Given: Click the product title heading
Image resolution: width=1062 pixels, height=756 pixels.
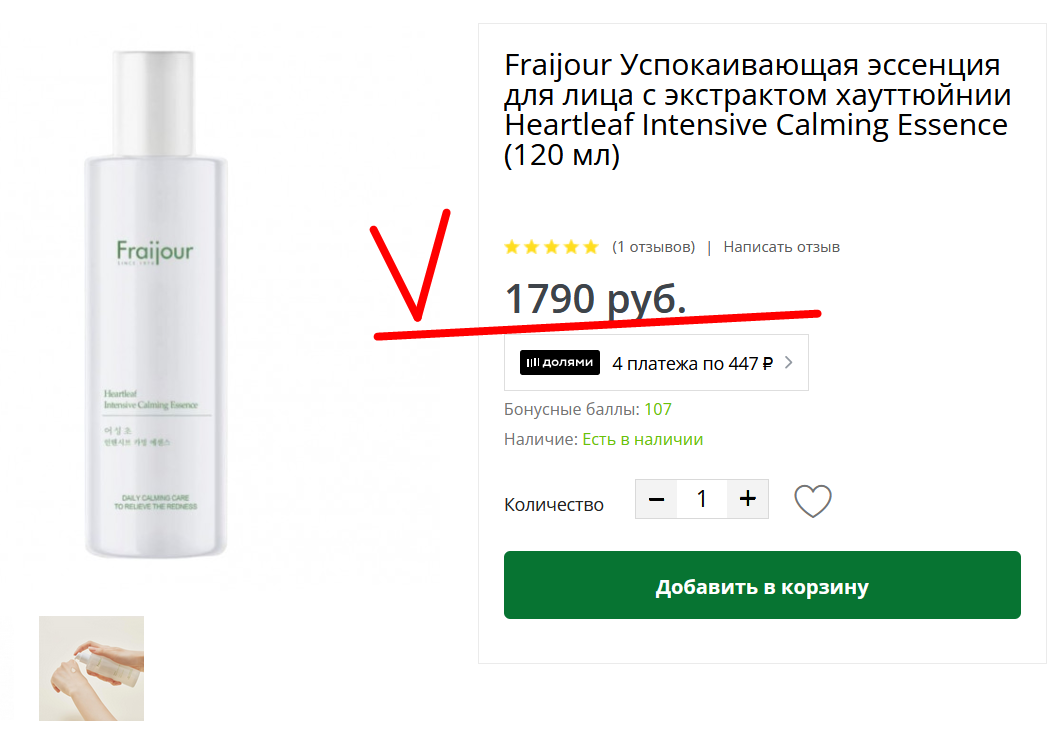Looking at the screenshot, I should point(757,110).
